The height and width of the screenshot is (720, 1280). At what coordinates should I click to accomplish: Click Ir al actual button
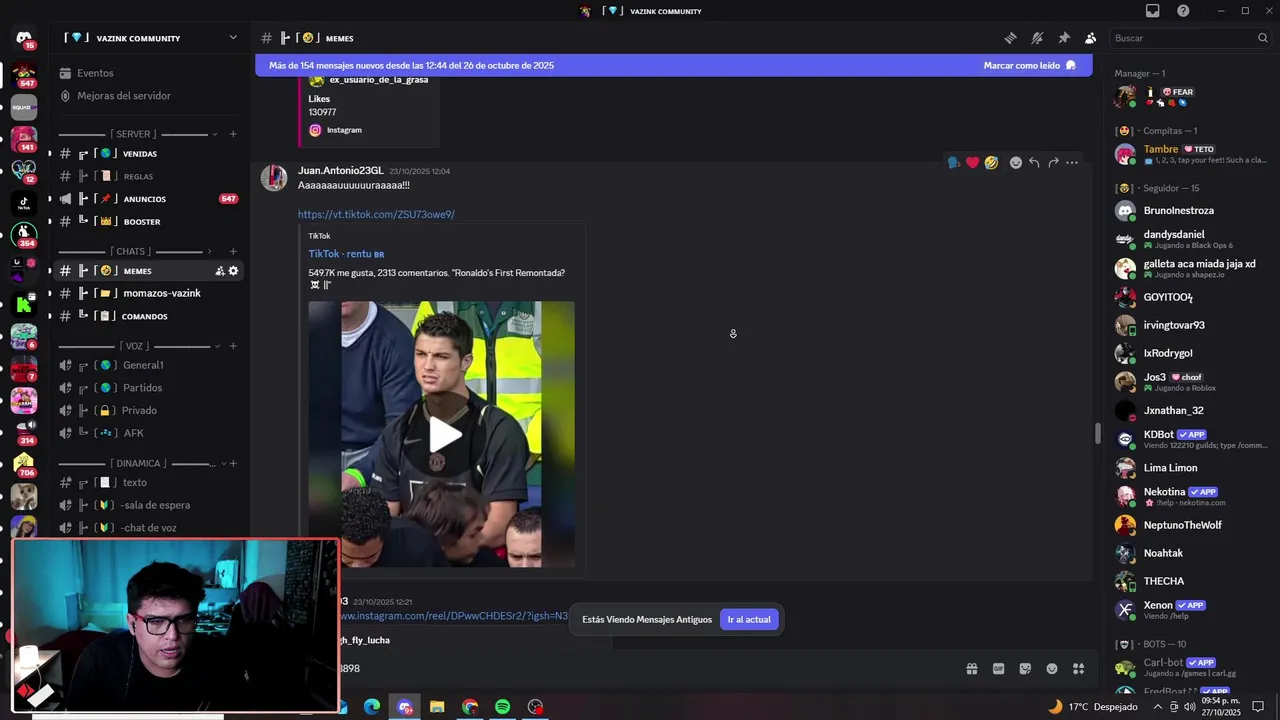(749, 620)
